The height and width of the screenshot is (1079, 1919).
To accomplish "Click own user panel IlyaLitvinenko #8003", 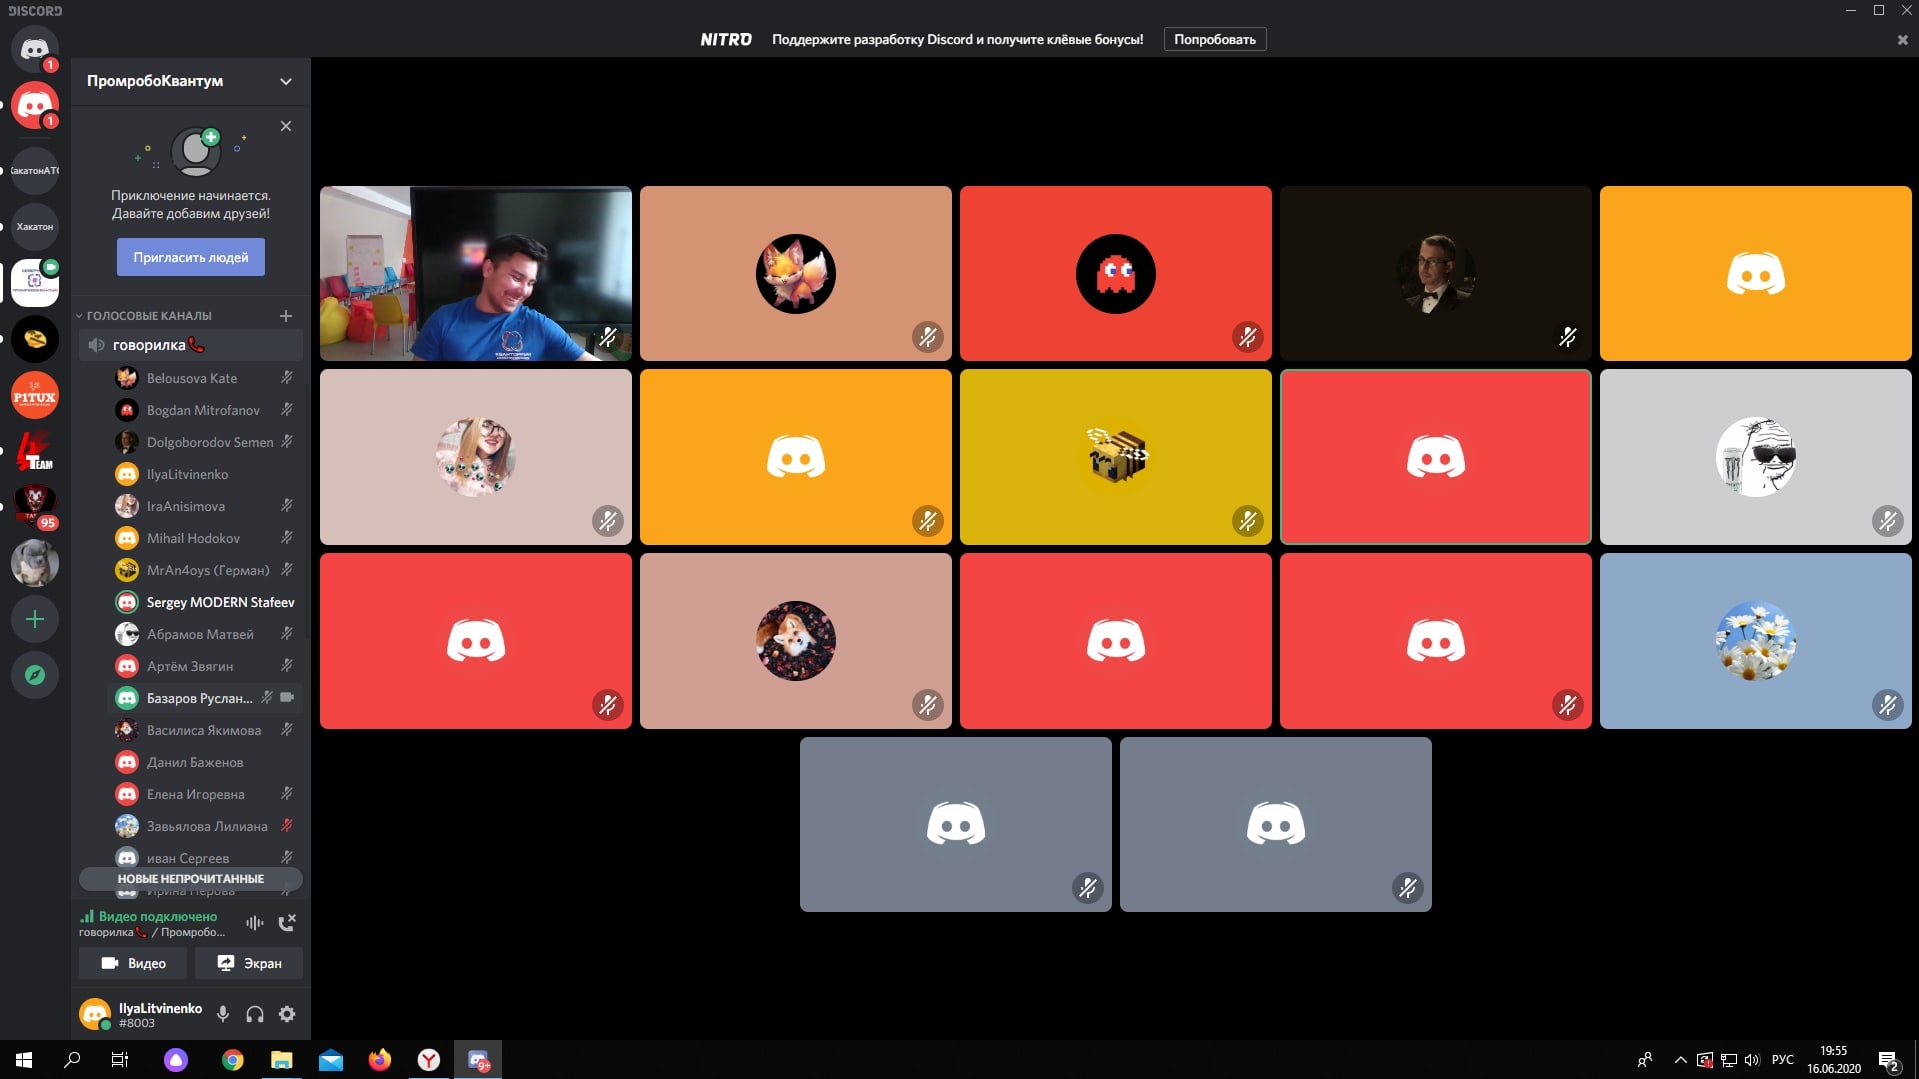I will tap(141, 1014).
